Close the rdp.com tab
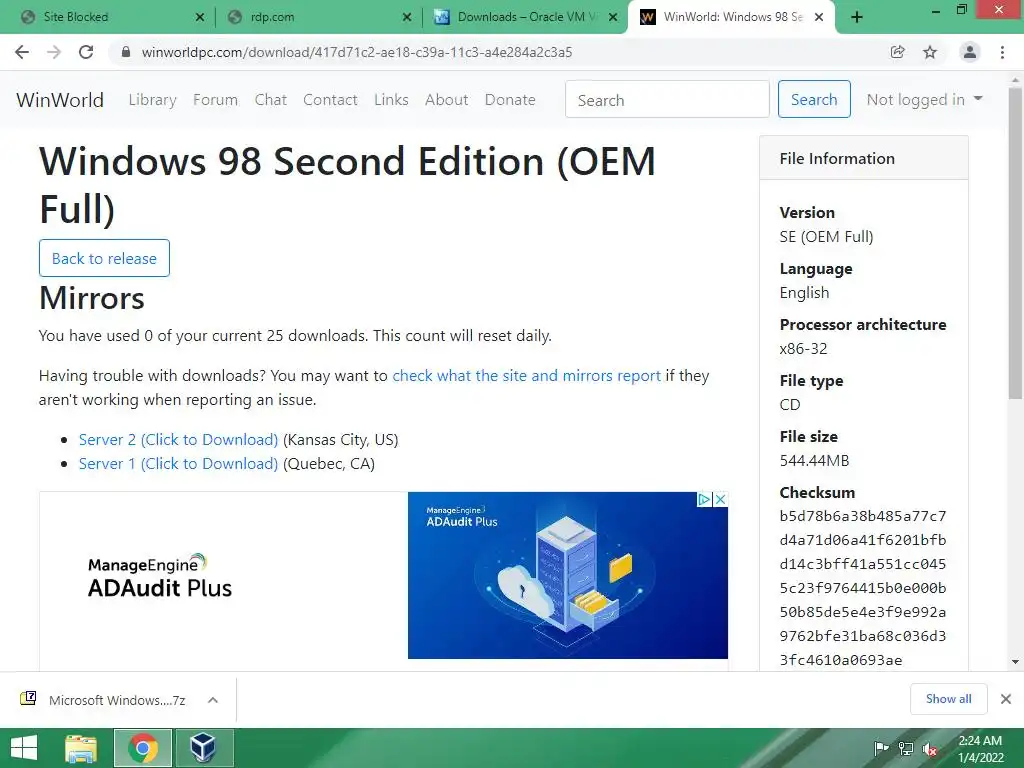 (407, 18)
